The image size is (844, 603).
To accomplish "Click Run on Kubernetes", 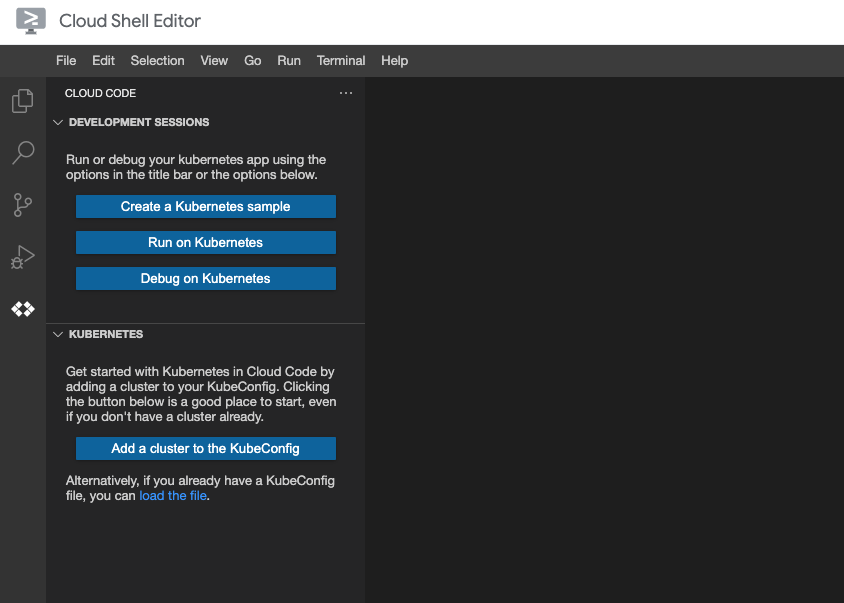I will click(x=205, y=242).
